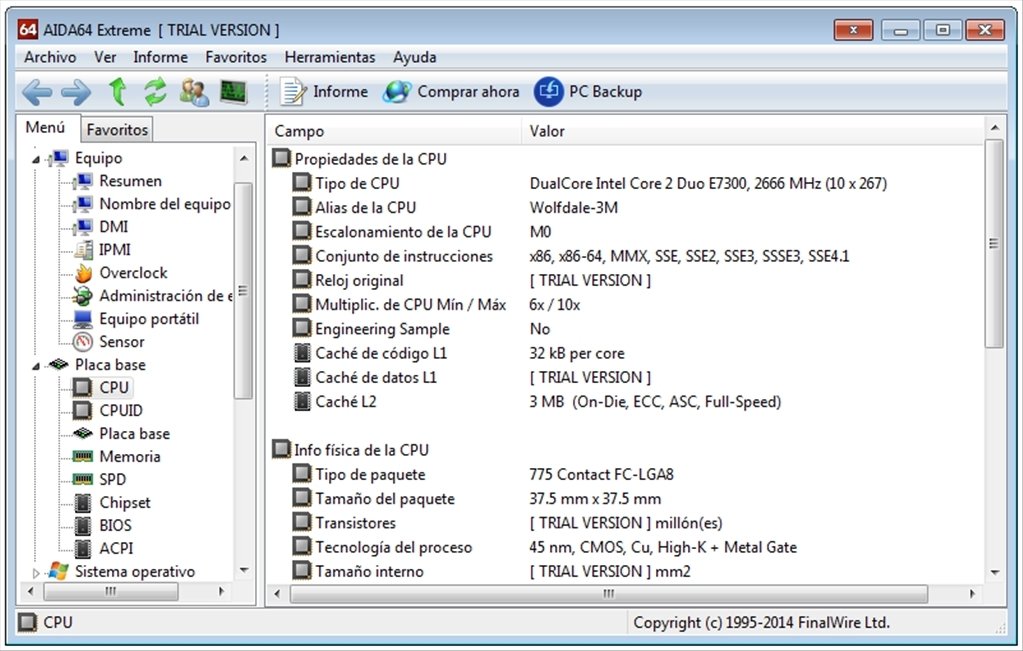The width and height of the screenshot is (1023, 651).
Task: Select the Reloj original row
Action: [x=626, y=280]
